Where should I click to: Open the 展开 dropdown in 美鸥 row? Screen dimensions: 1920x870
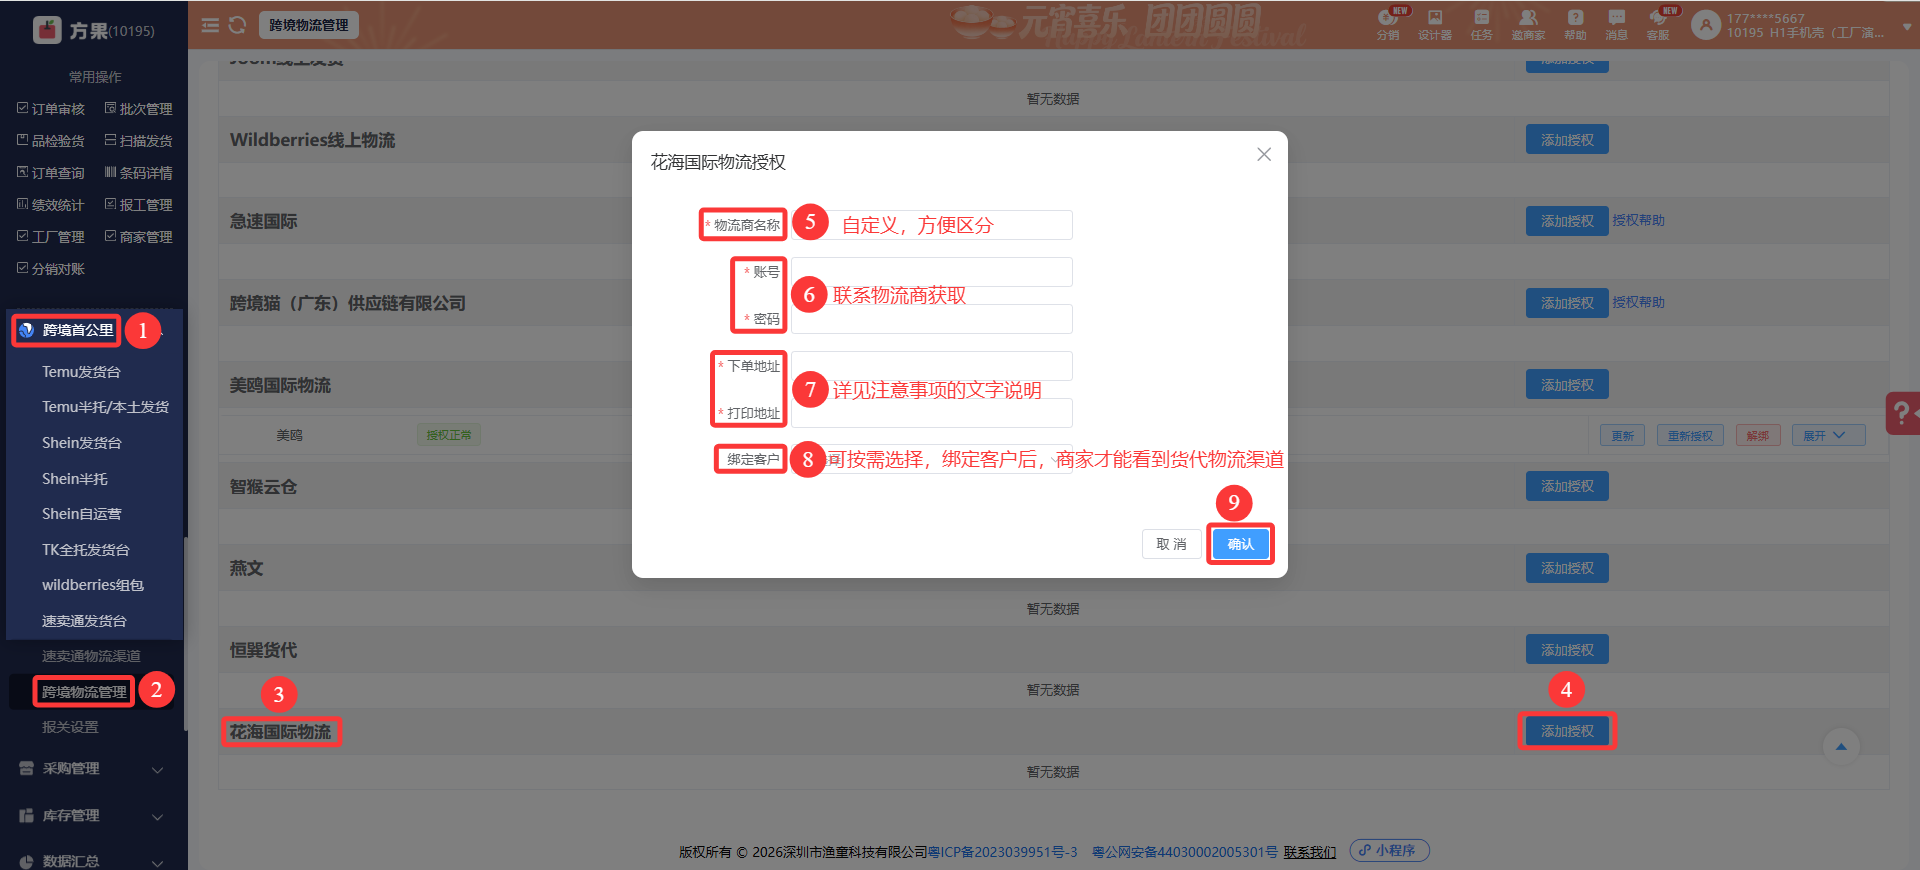(x=1828, y=435)
